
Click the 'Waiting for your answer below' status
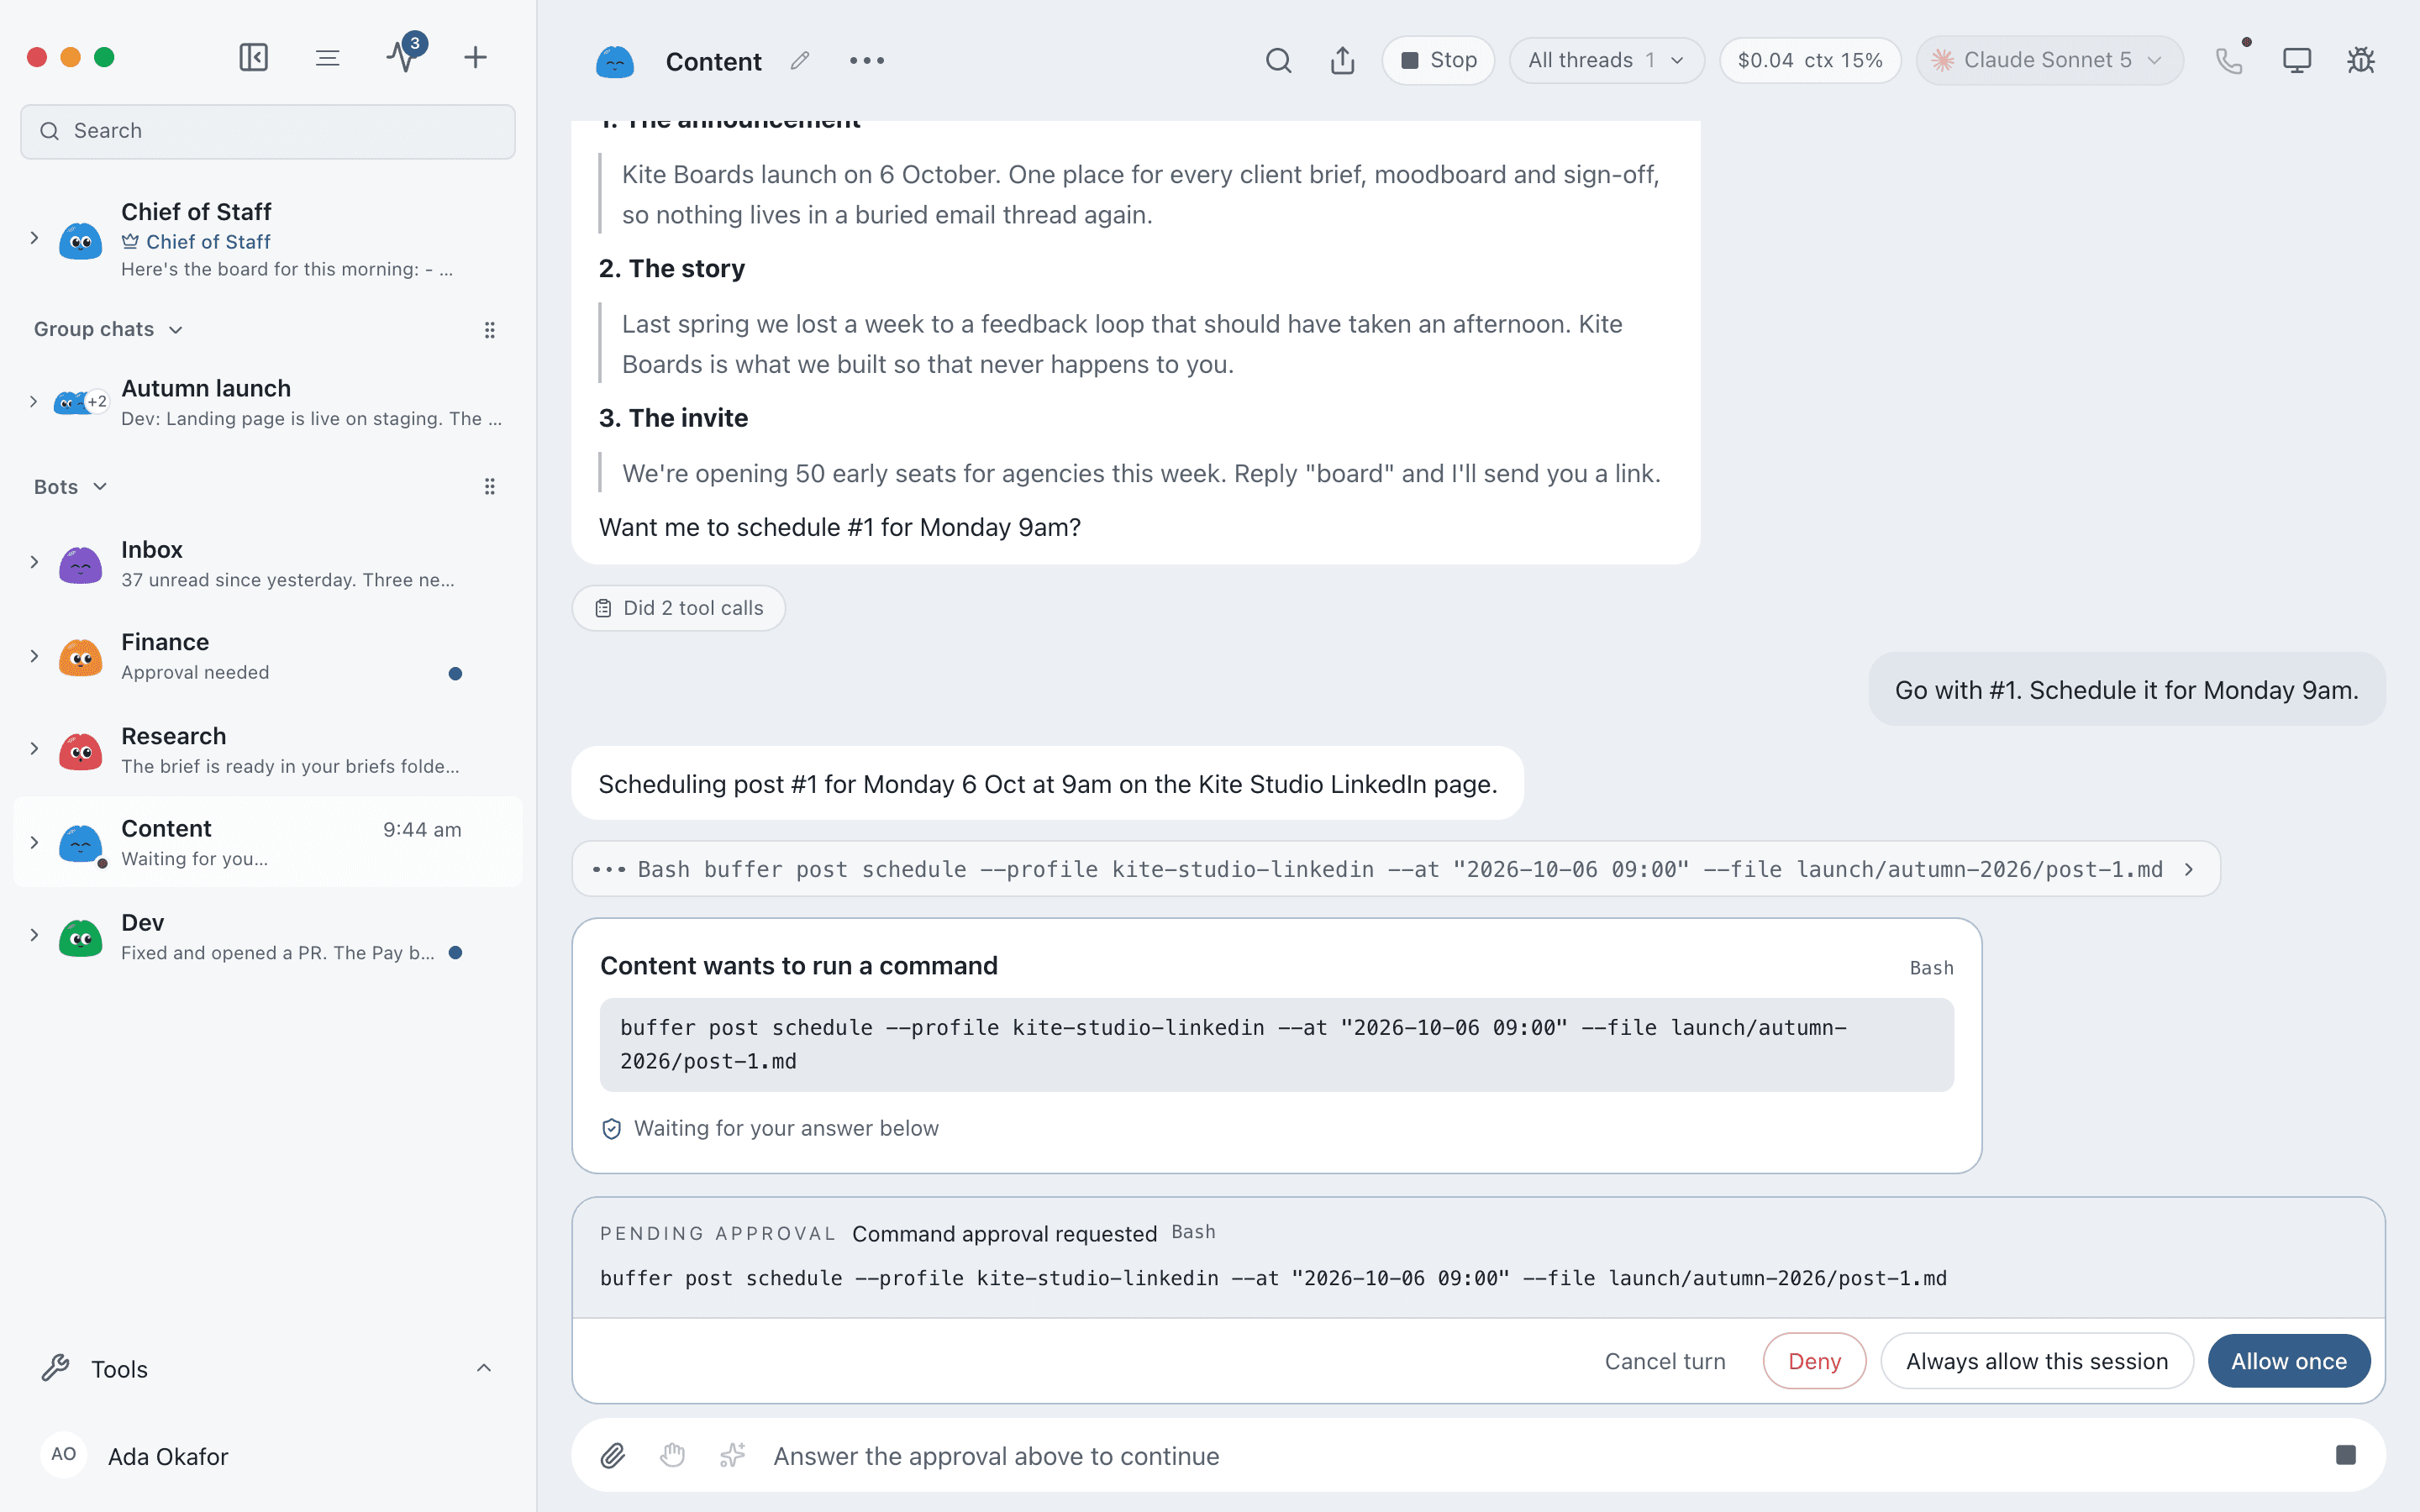click(x=786, y=1128)
